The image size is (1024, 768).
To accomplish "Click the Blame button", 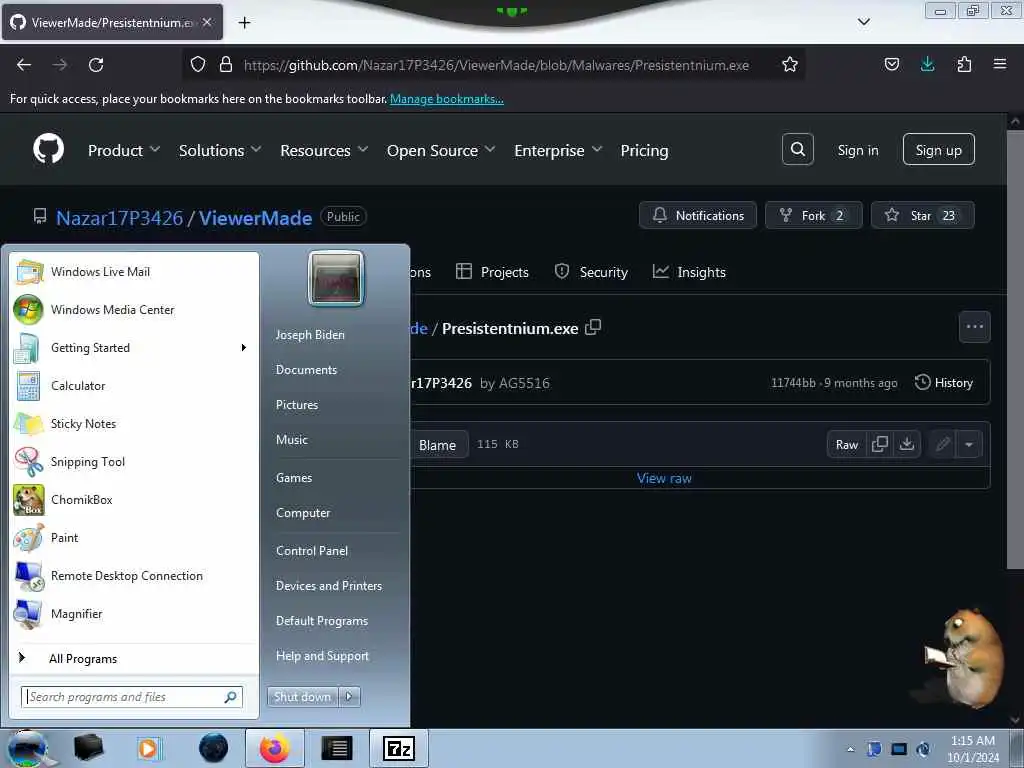I will (x=437, y=445).
